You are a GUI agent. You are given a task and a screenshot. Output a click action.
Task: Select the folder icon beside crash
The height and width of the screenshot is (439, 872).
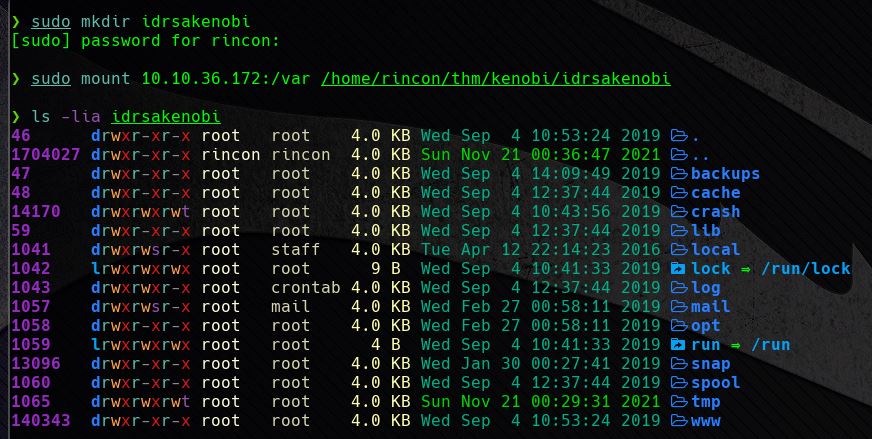point(680,211)
